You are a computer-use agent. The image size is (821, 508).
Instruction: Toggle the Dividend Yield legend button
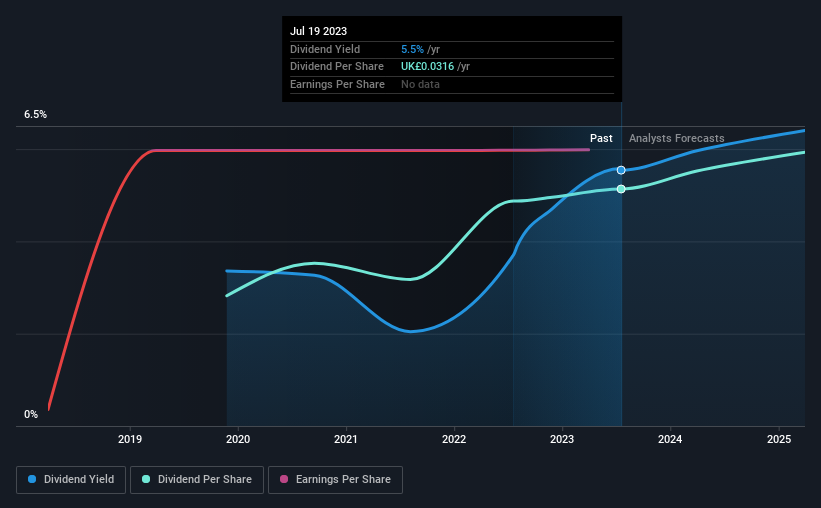[71, 480]
